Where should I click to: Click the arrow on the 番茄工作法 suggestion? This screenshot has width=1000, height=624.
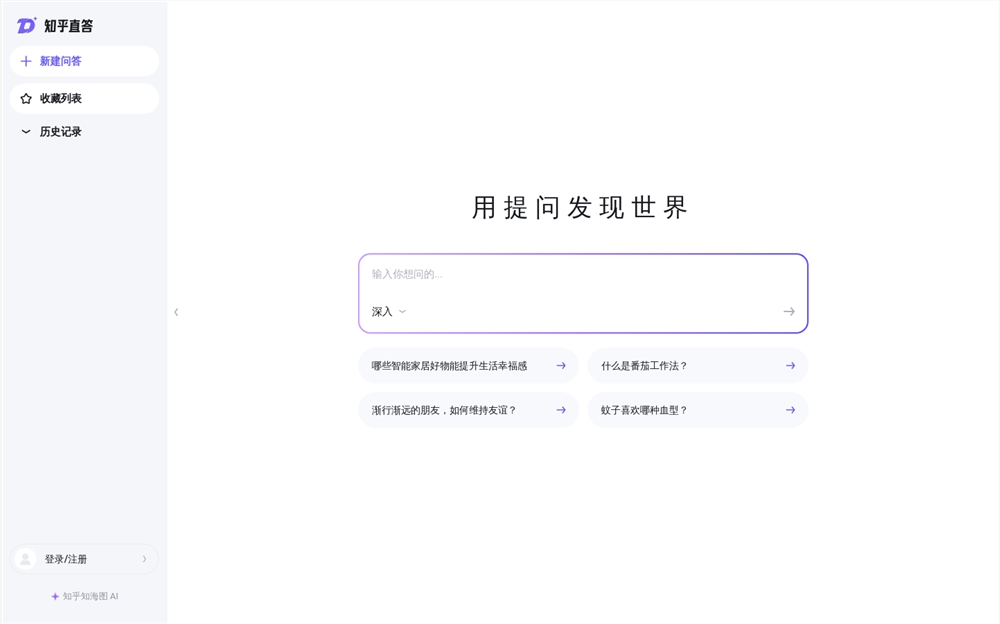(x=789, y=365)
